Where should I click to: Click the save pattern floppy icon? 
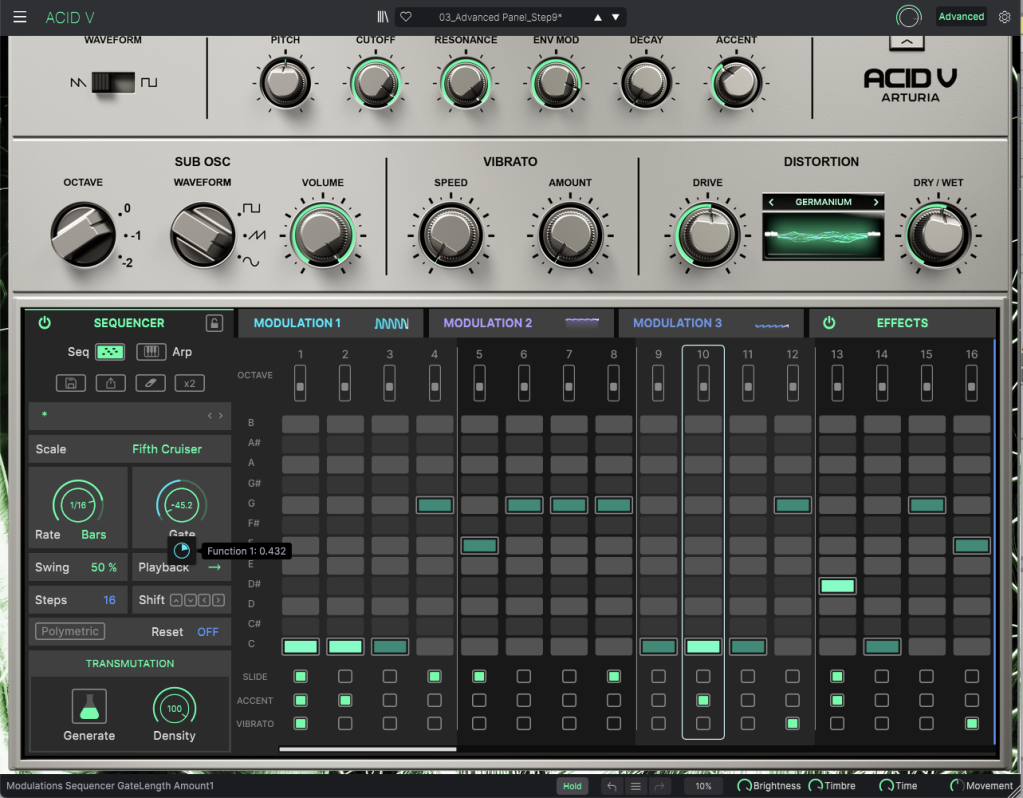tap(71, 383)
